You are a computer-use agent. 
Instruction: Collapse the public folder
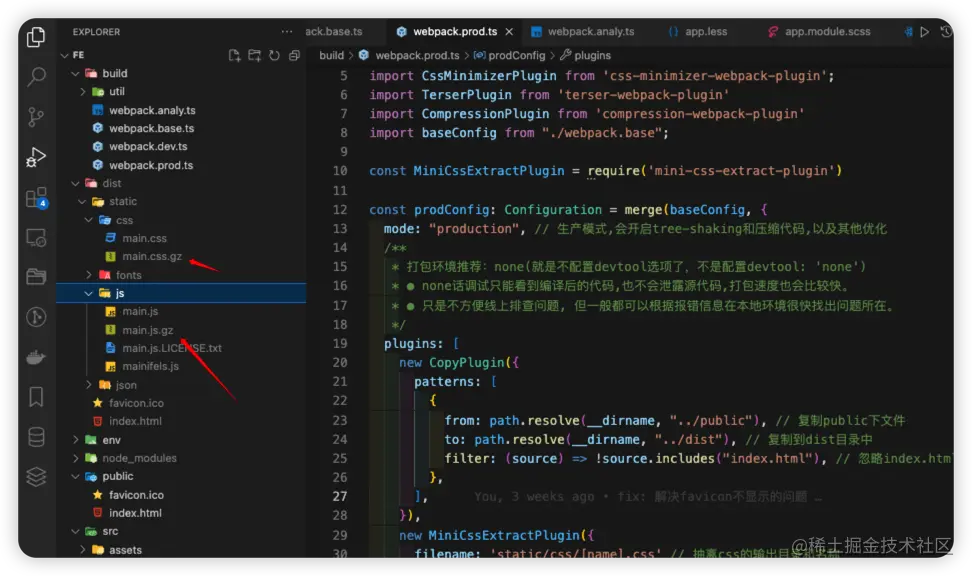coord(75,477)
